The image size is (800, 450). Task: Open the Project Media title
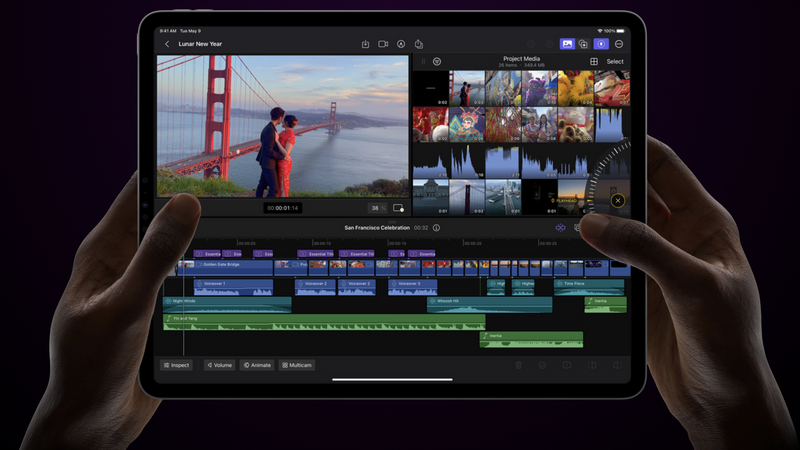point(521,59)
